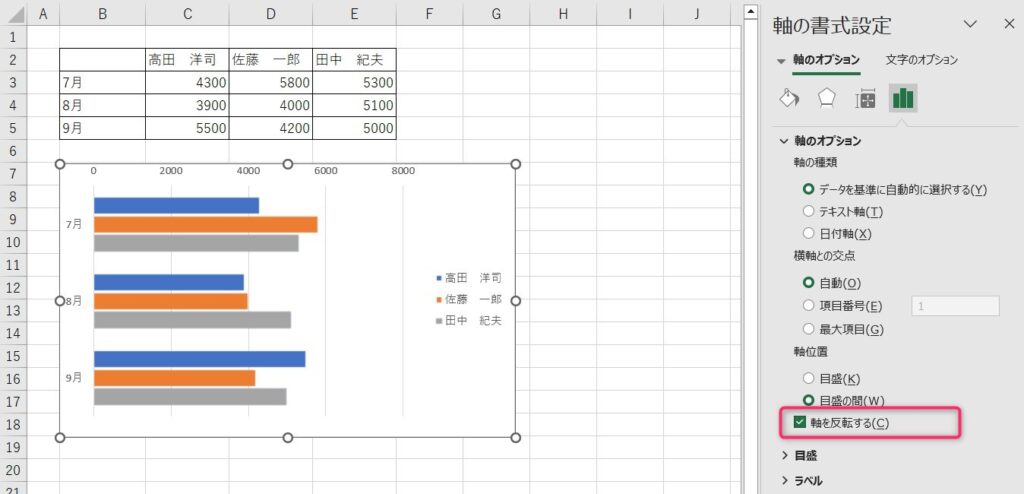1024x494 pixels.
Task: Open the Effects pentagon icon tab
Action: click(x=827, y=98)
